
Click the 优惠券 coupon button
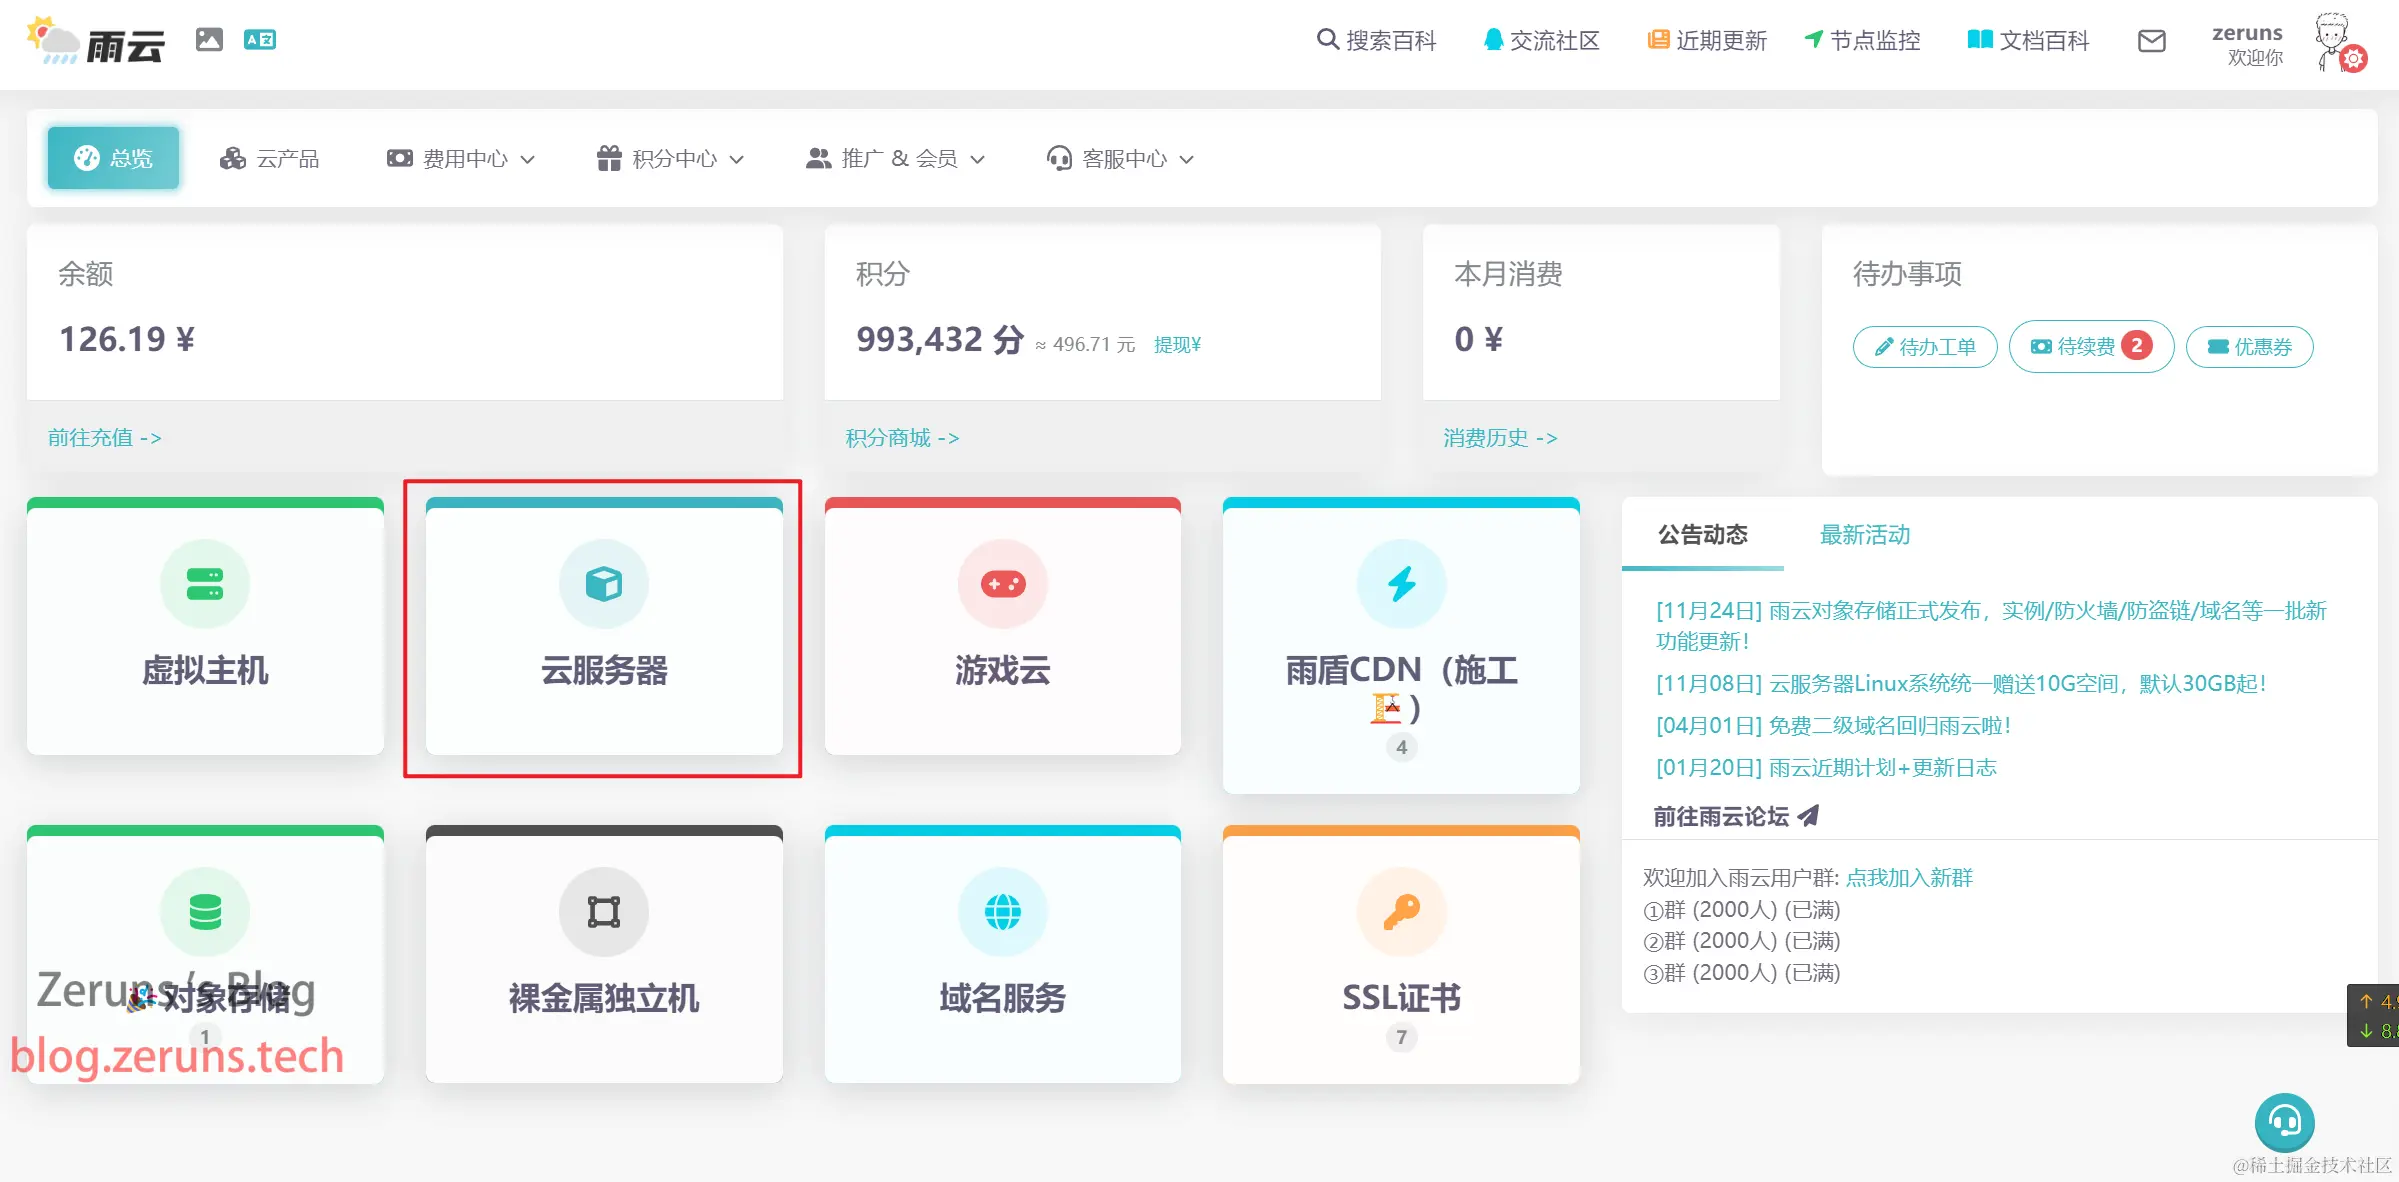point(2249,347)
